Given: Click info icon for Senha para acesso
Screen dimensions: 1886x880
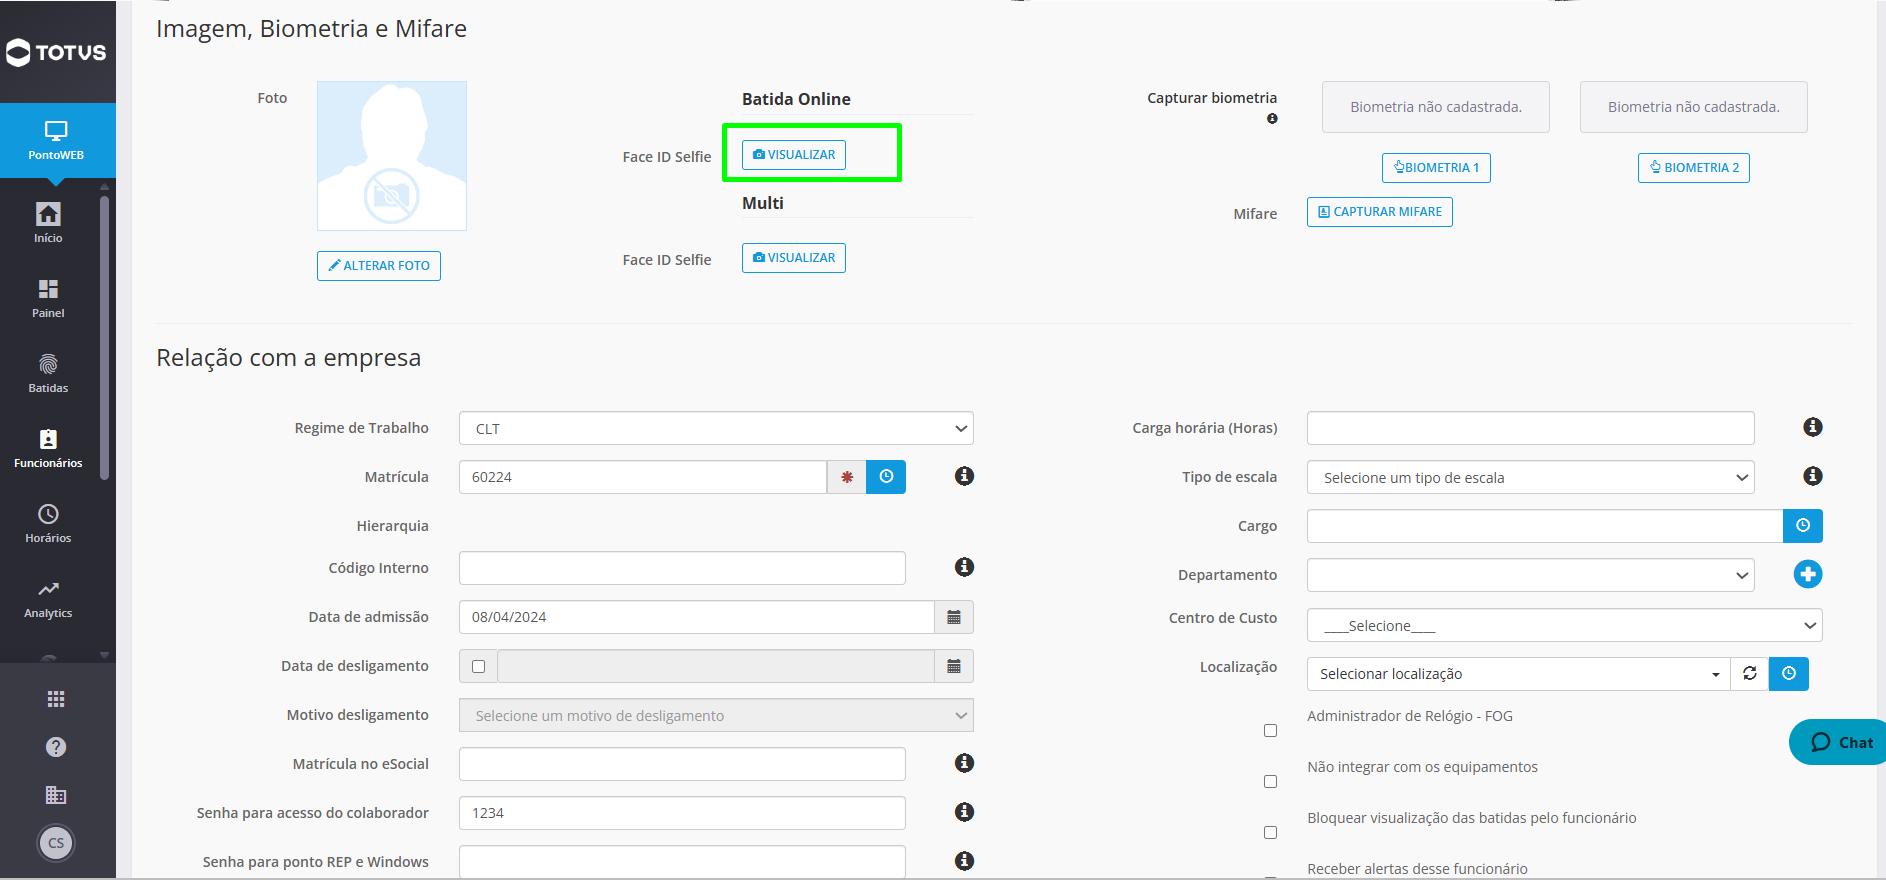Looking at the screenshot, I should coord(964,812).
